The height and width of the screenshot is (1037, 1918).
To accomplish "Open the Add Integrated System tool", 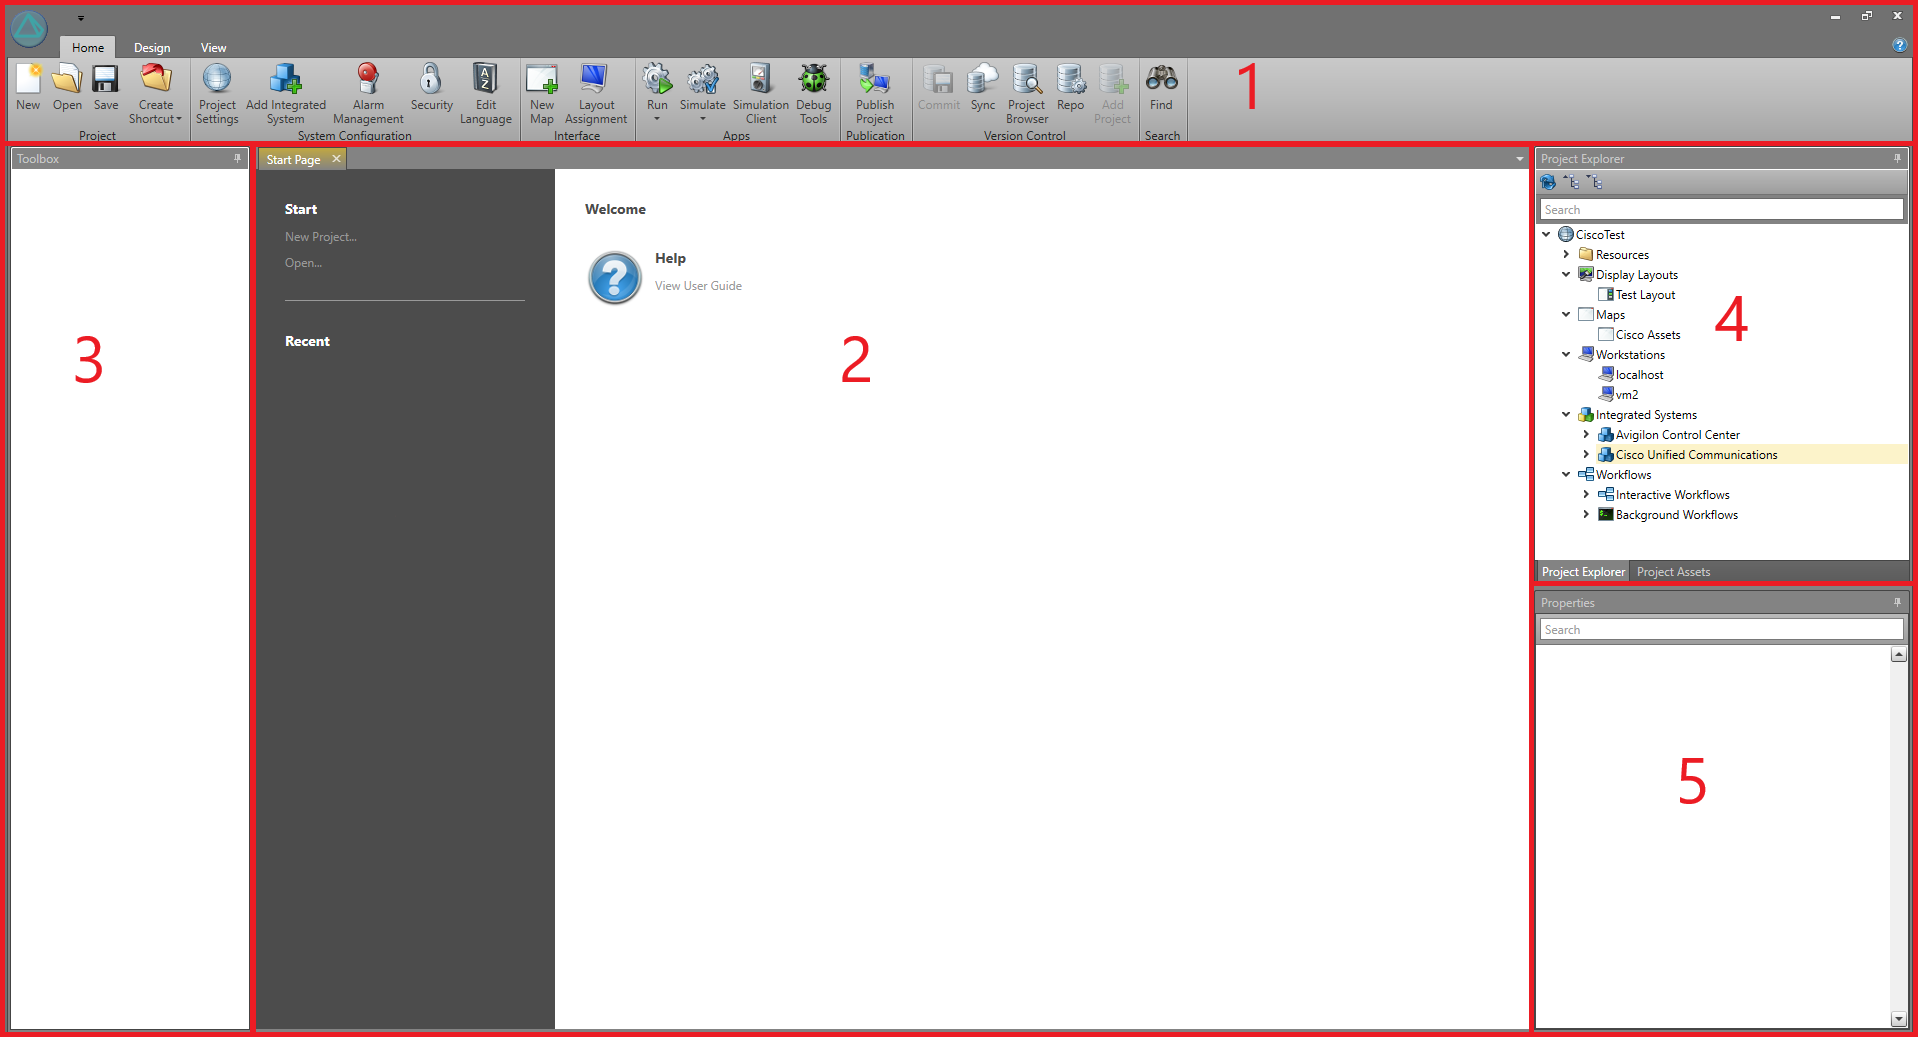I will (x=285, y=80).
